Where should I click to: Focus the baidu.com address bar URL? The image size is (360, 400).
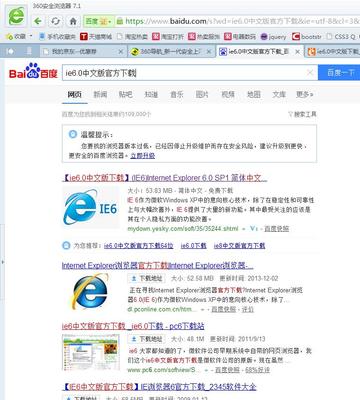[x=242, y=21]
